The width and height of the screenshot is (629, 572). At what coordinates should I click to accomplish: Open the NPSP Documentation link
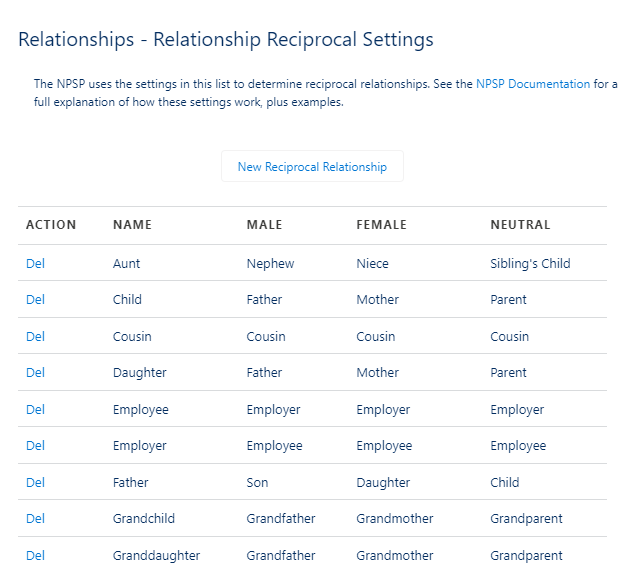(533, 84)
